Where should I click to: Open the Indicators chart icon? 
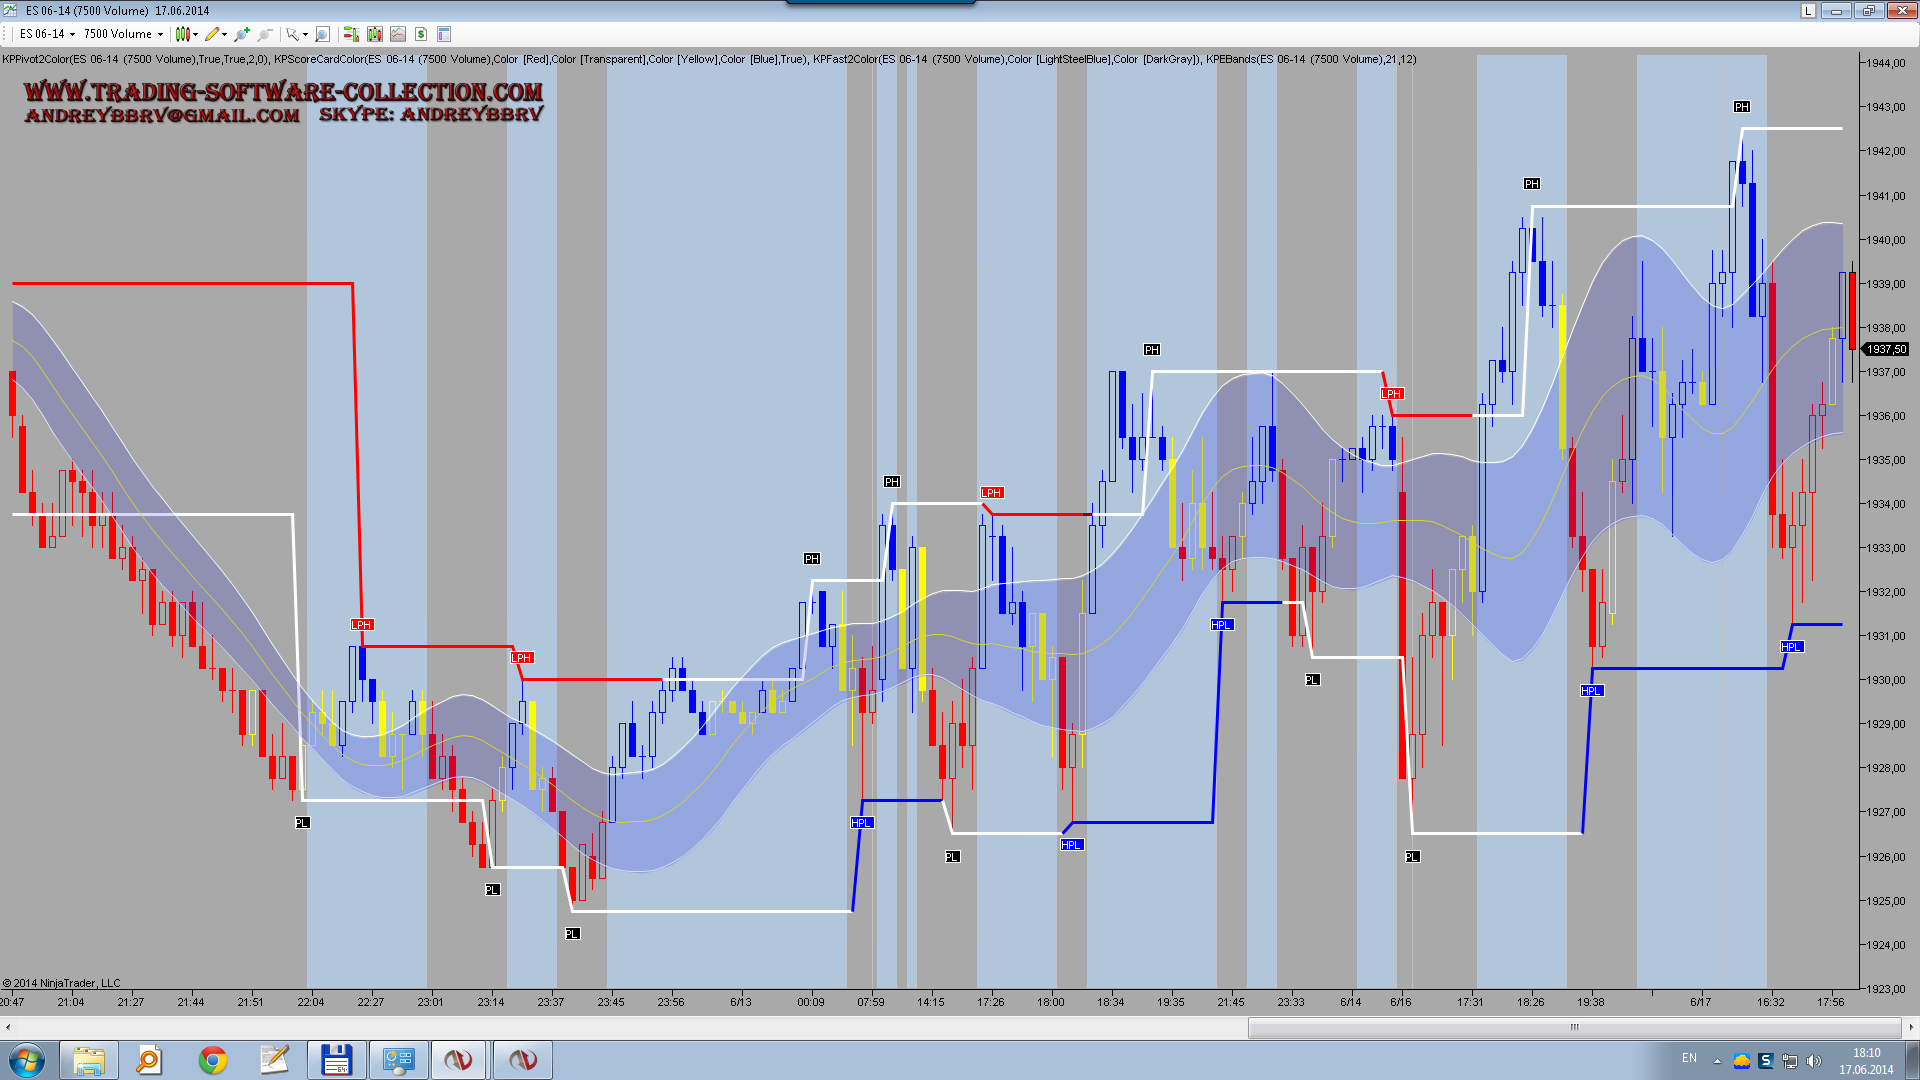point(398,34)
